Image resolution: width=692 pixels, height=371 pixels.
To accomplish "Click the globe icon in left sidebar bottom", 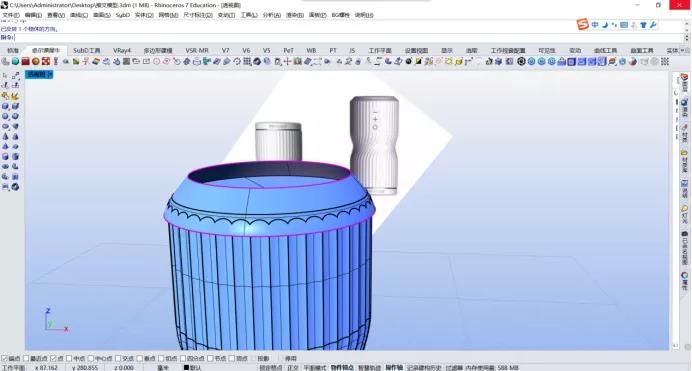I will tap(15, 187).
